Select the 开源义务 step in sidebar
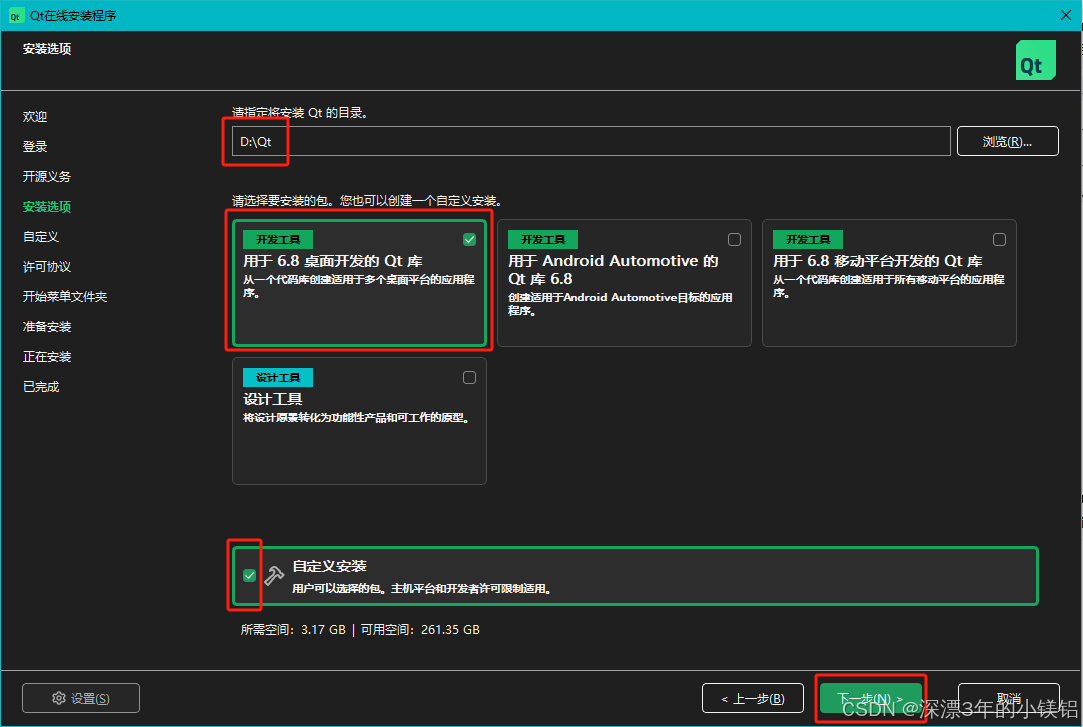The image size is (1083, 727). pyautogui.click(x=47, y=177)
